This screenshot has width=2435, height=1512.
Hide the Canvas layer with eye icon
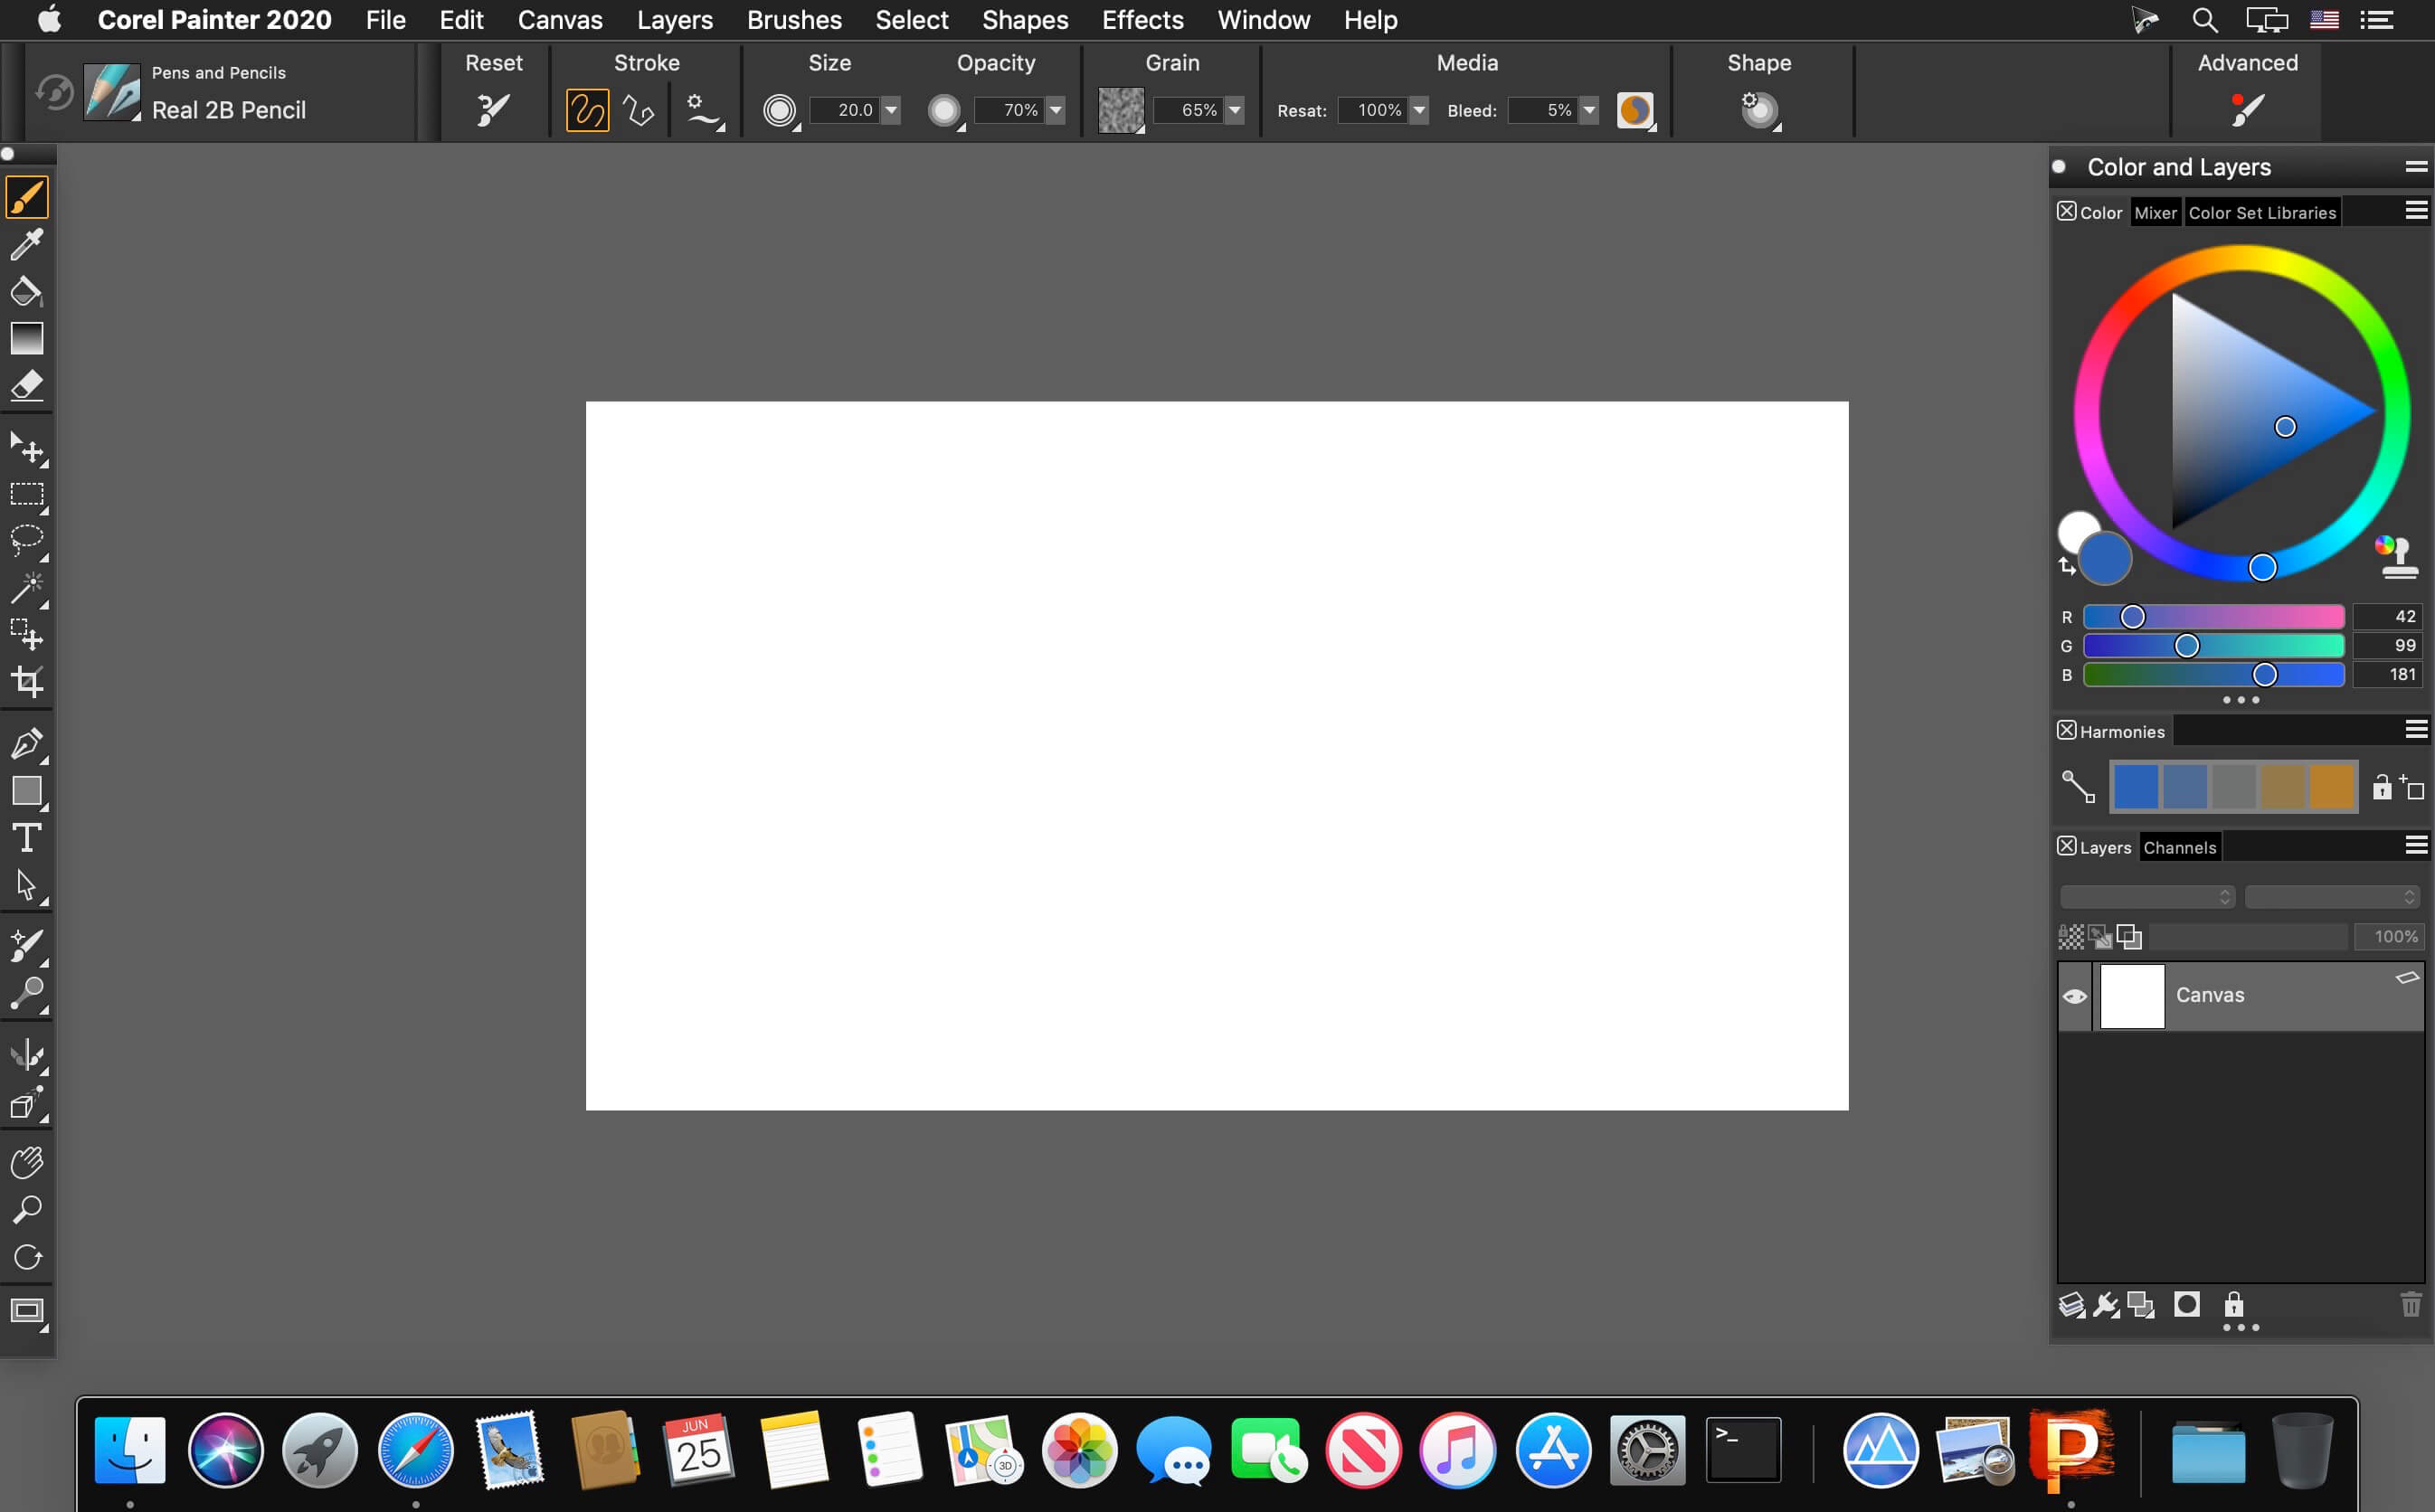(x=2074, y=996)
